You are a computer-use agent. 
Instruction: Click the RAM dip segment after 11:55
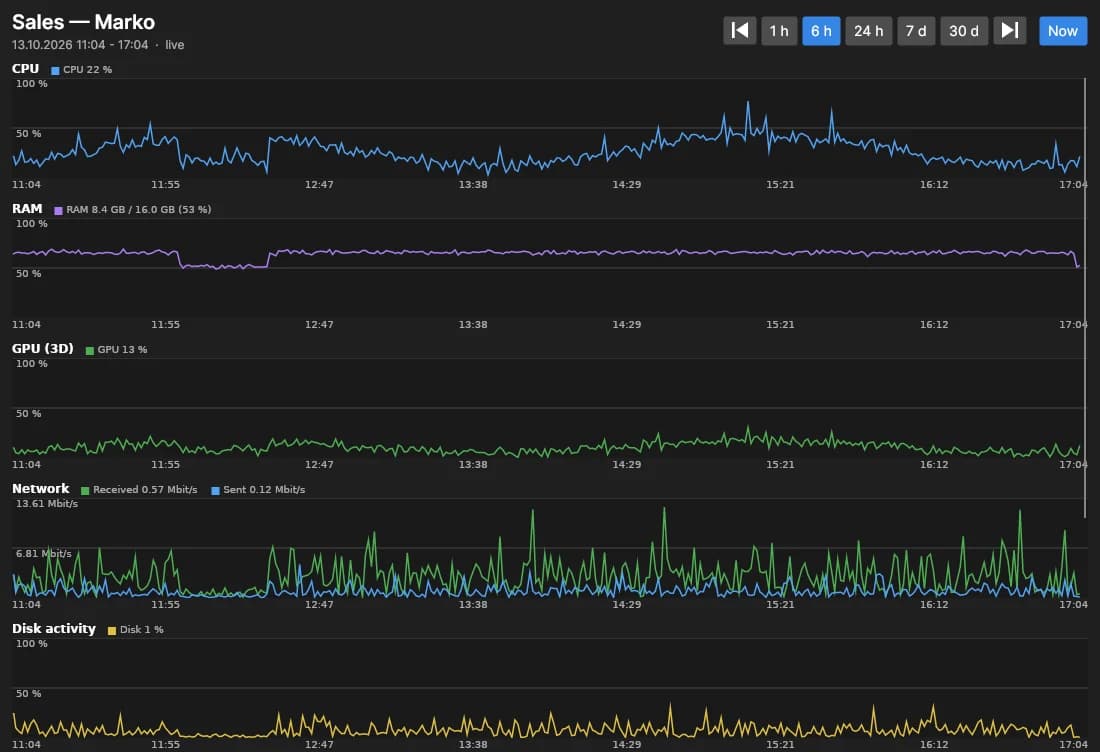(x=223, y=266)
